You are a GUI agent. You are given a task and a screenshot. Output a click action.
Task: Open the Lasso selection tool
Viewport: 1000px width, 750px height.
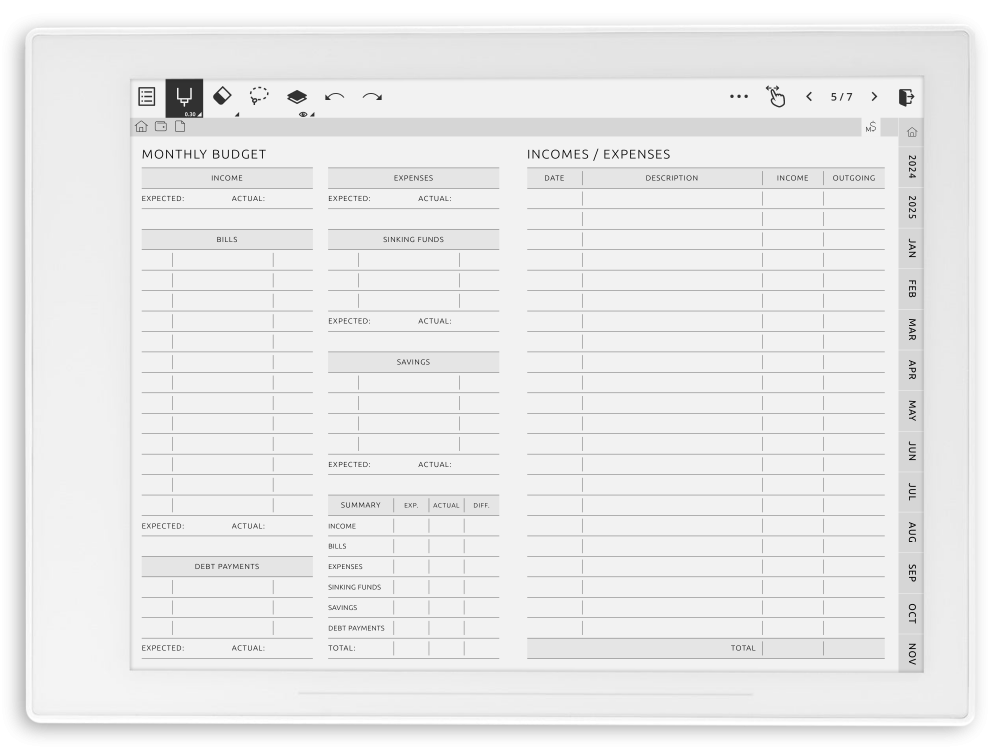pos(260,96)
